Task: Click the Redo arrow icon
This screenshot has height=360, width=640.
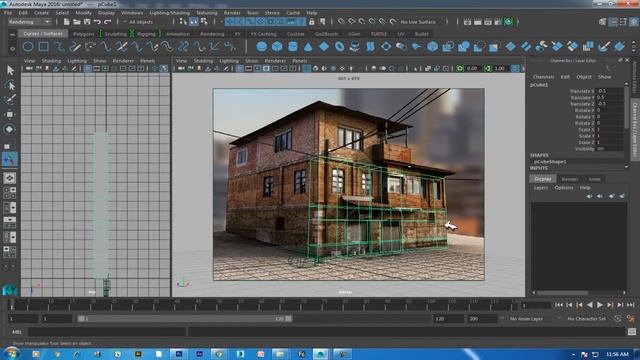Action: tap(108, 22)
